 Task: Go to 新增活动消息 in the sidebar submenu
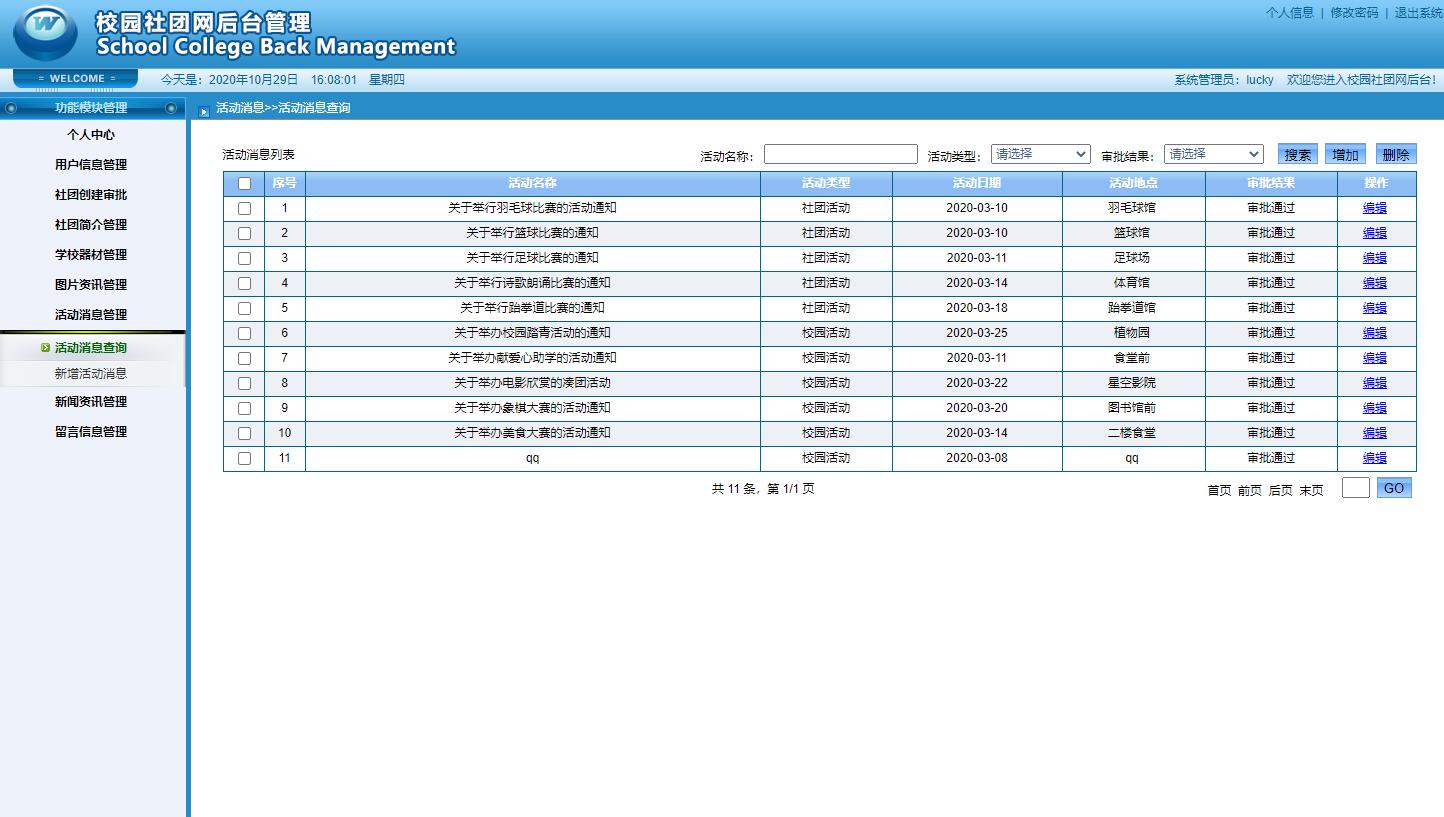click(91, 374)
